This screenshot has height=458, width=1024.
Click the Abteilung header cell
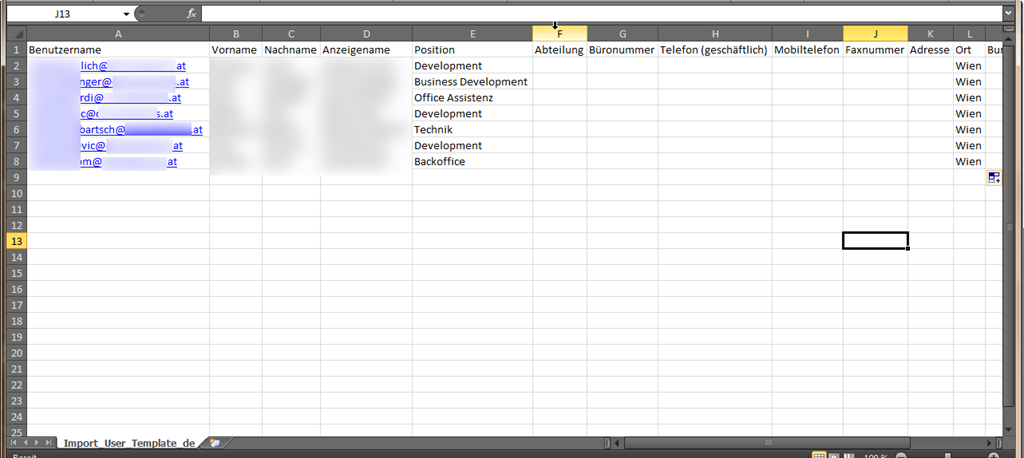[560, 50]
